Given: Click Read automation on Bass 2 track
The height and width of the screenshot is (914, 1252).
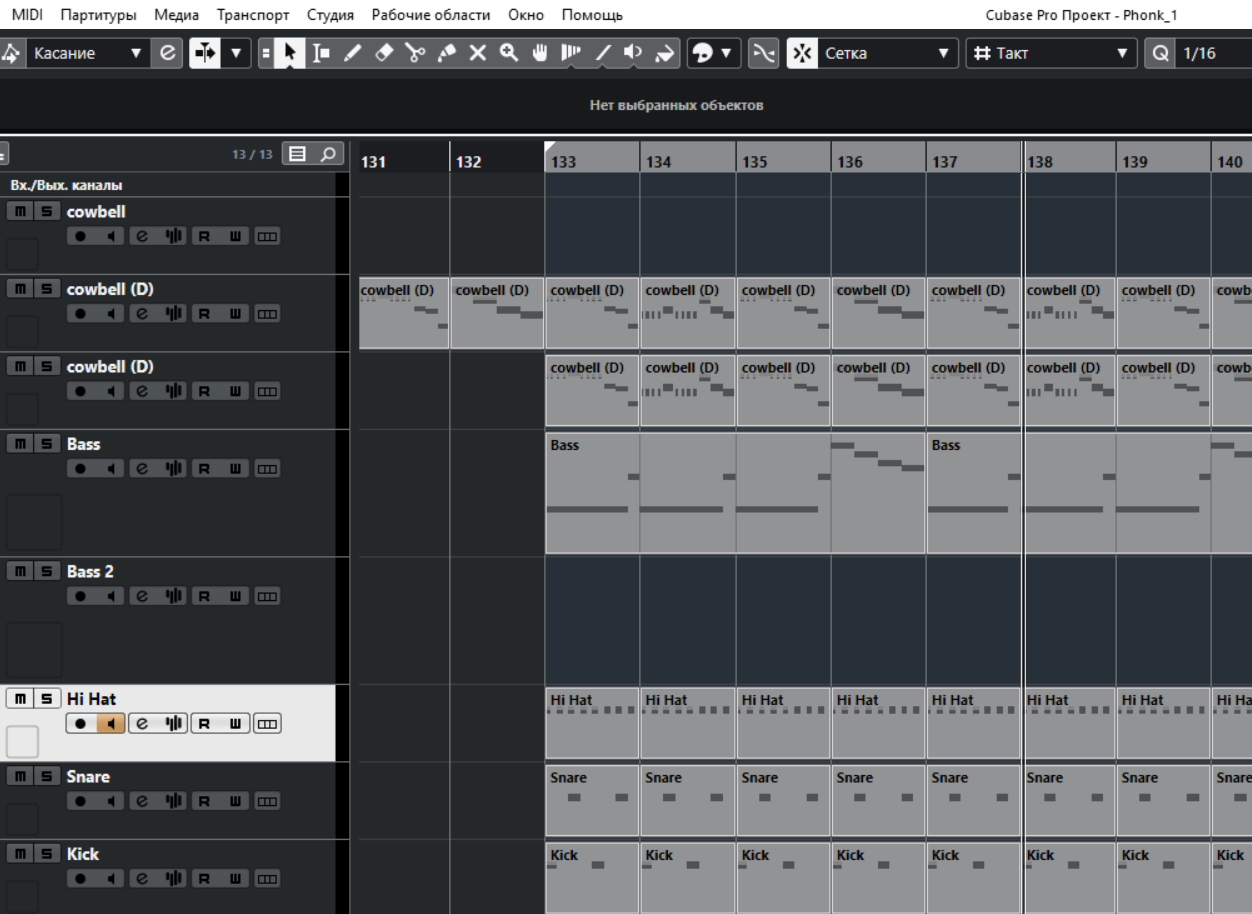Looking at the screenshot, I should [x=203, y=597].
